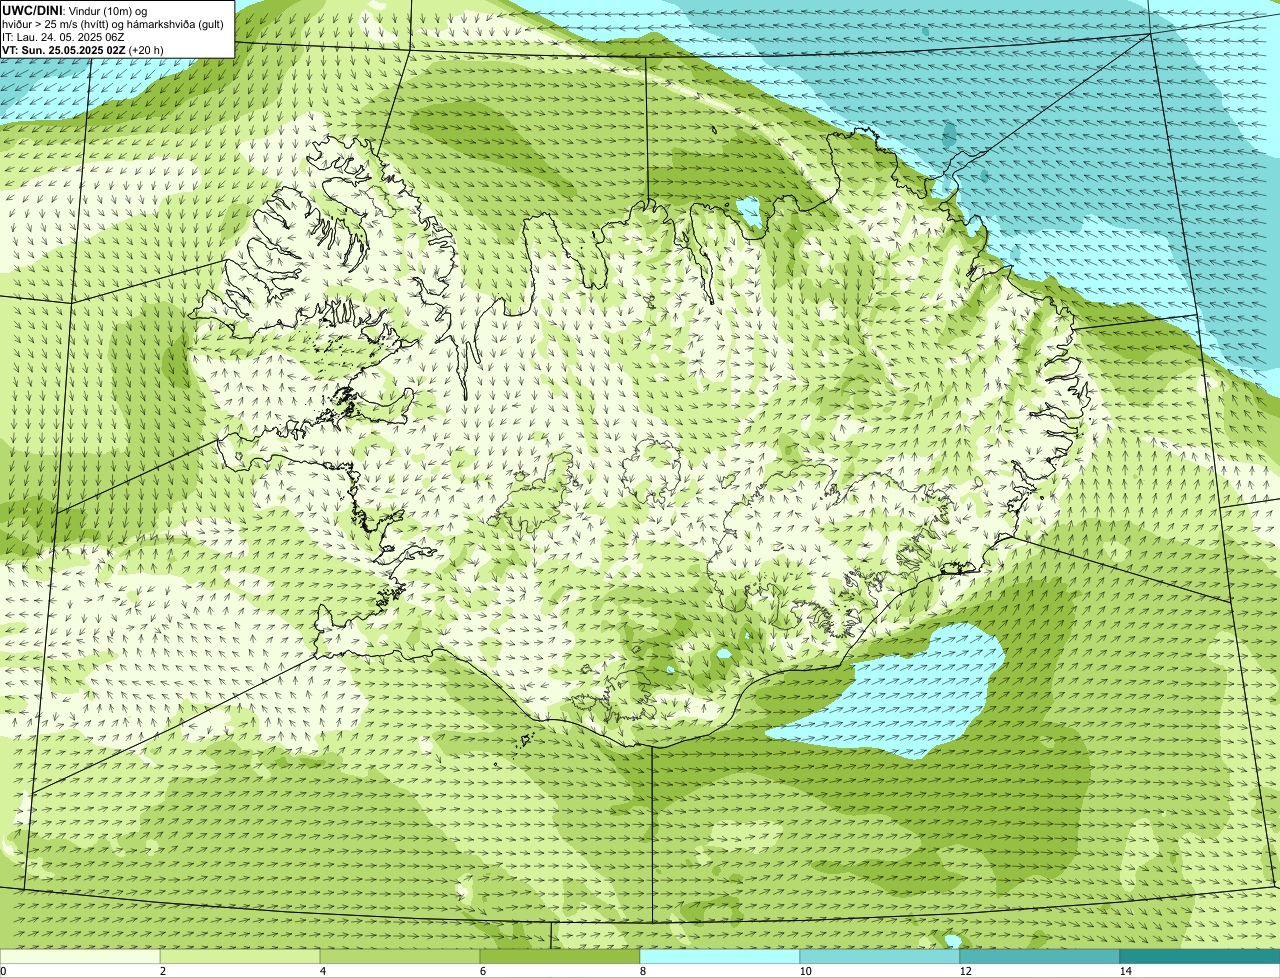
Task: Click the 12–14 m/s legend color segment
Action: (1040, 956)
